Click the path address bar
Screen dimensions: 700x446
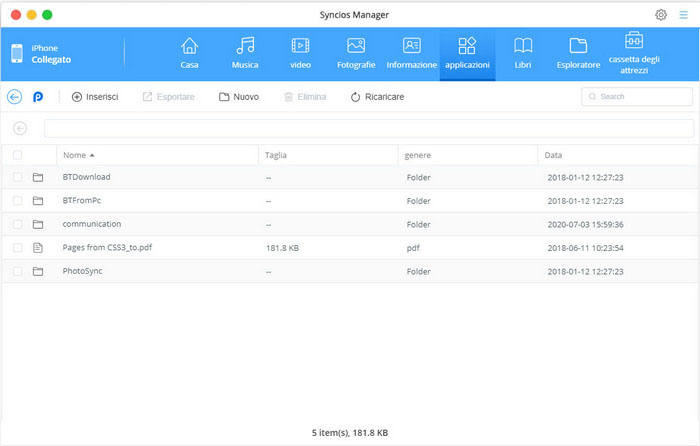coord(369,129)
